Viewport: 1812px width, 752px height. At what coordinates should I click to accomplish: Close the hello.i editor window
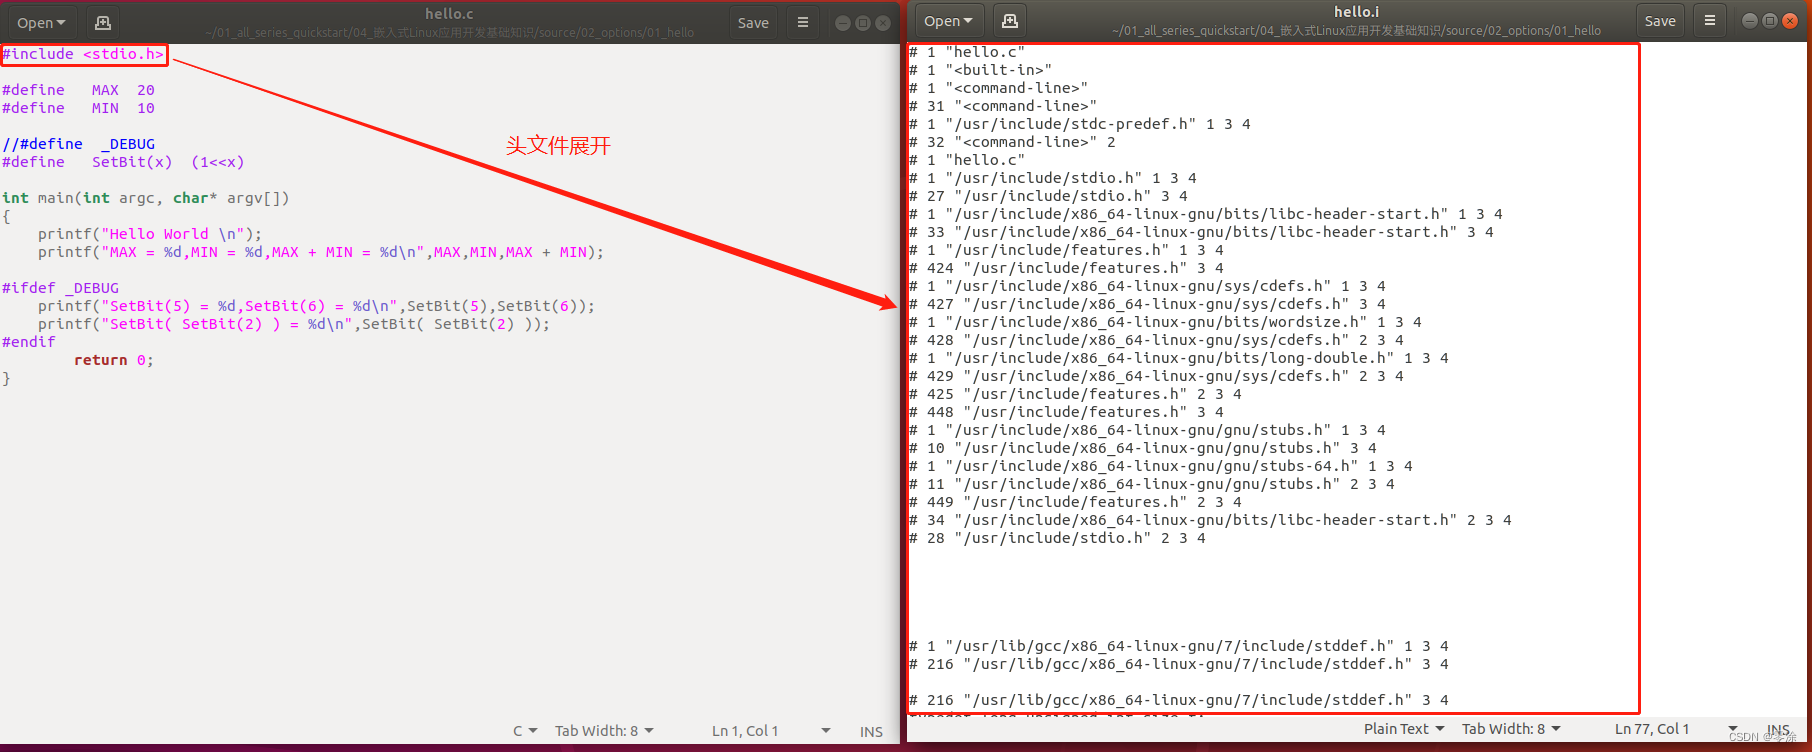click(x=1790, y=21)
